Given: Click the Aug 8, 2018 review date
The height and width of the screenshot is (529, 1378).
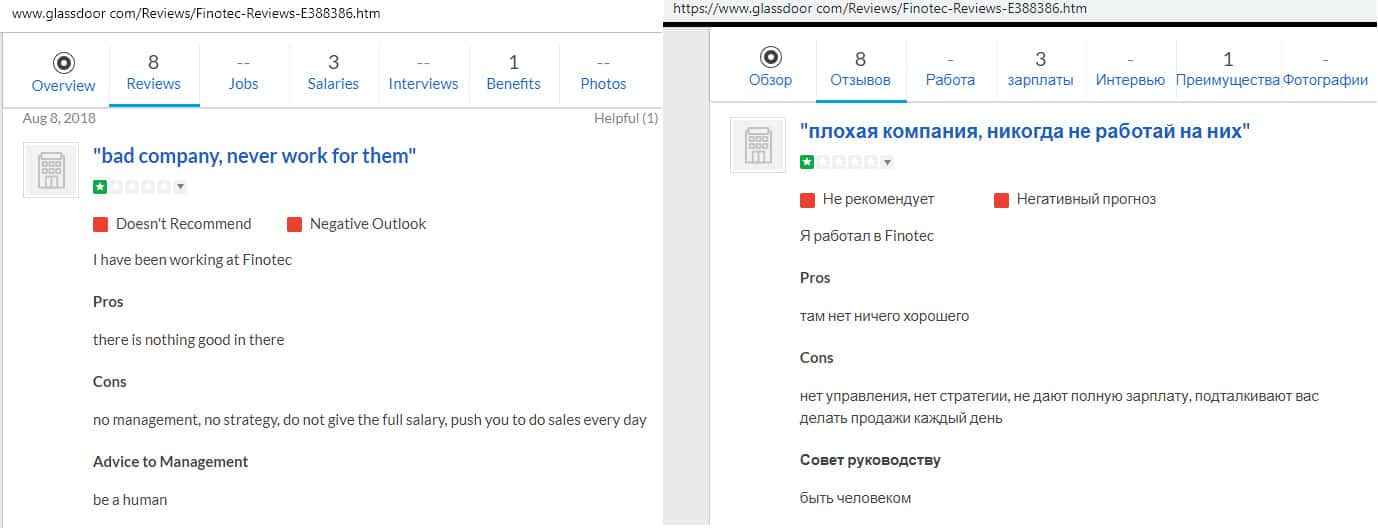Looking at the screenshot, I should click(59, 118).
